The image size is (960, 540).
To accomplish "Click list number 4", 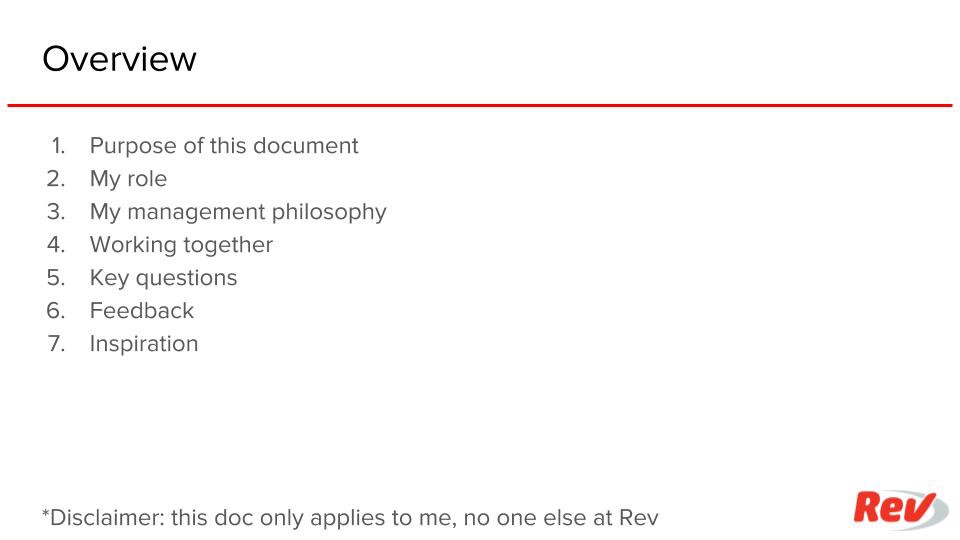I will 56,245.
